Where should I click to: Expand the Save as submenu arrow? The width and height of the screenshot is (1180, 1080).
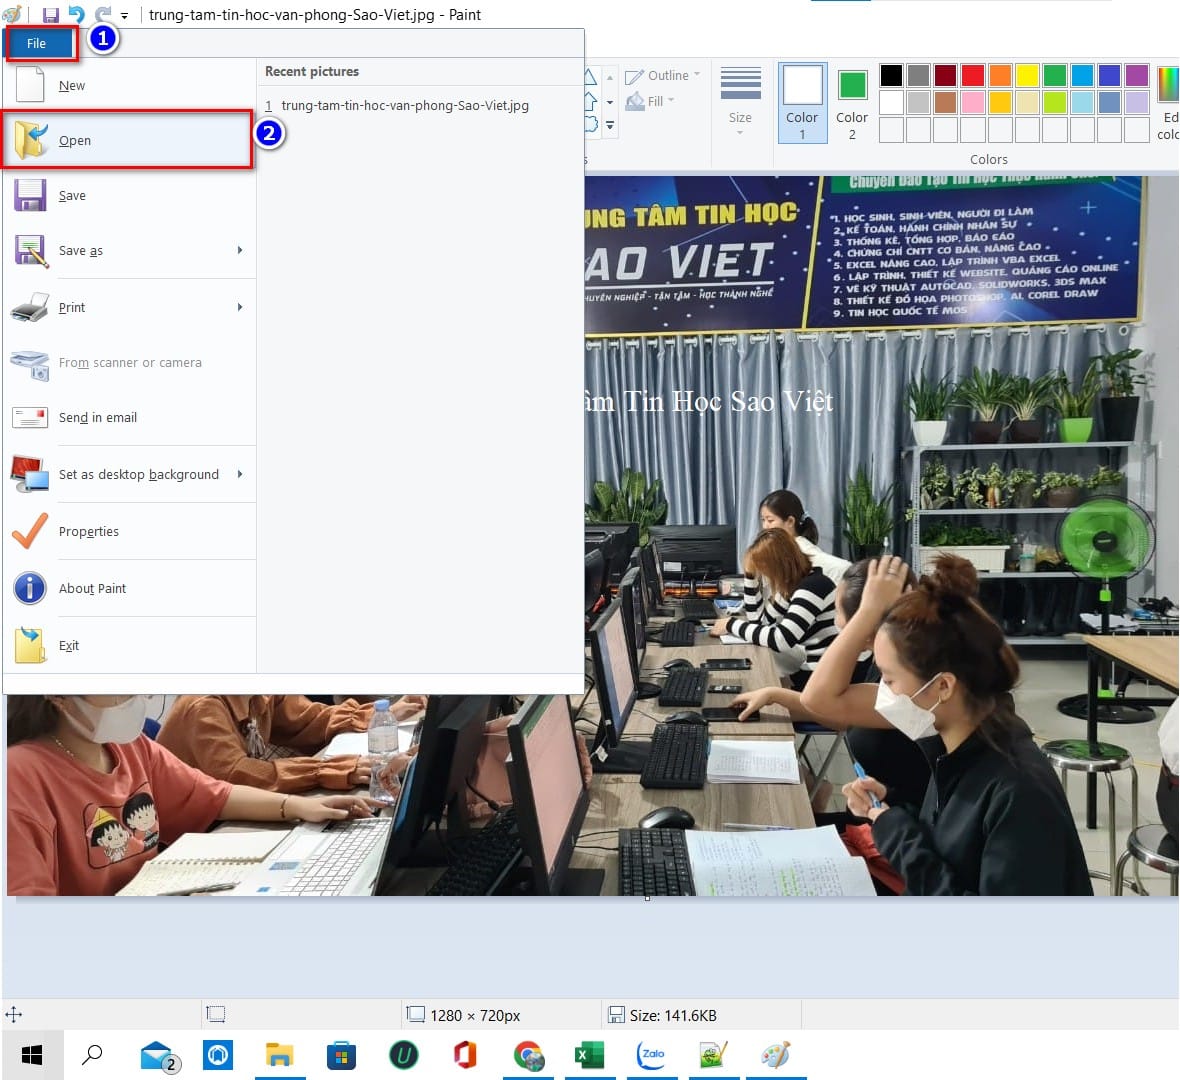pos(240,251)
